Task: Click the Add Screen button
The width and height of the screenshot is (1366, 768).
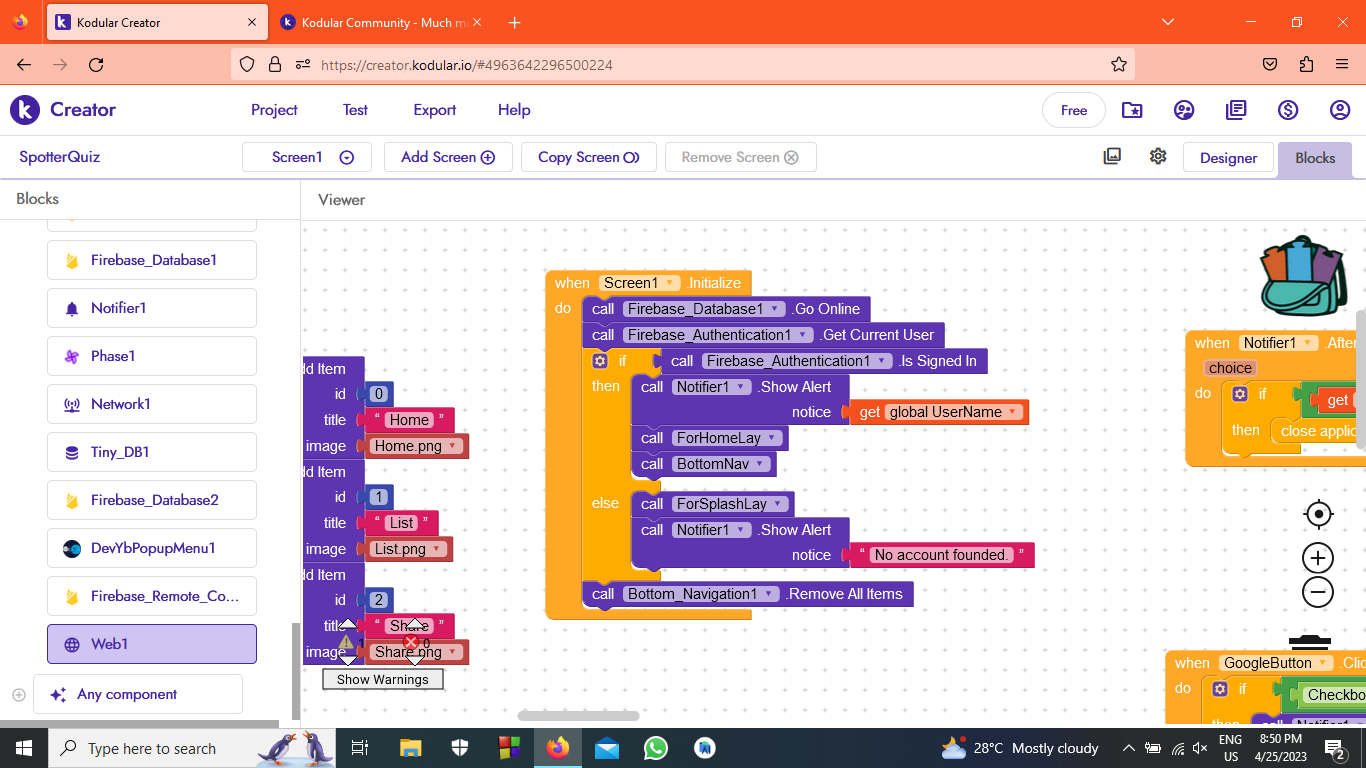Action: click(x=448, y=157)
